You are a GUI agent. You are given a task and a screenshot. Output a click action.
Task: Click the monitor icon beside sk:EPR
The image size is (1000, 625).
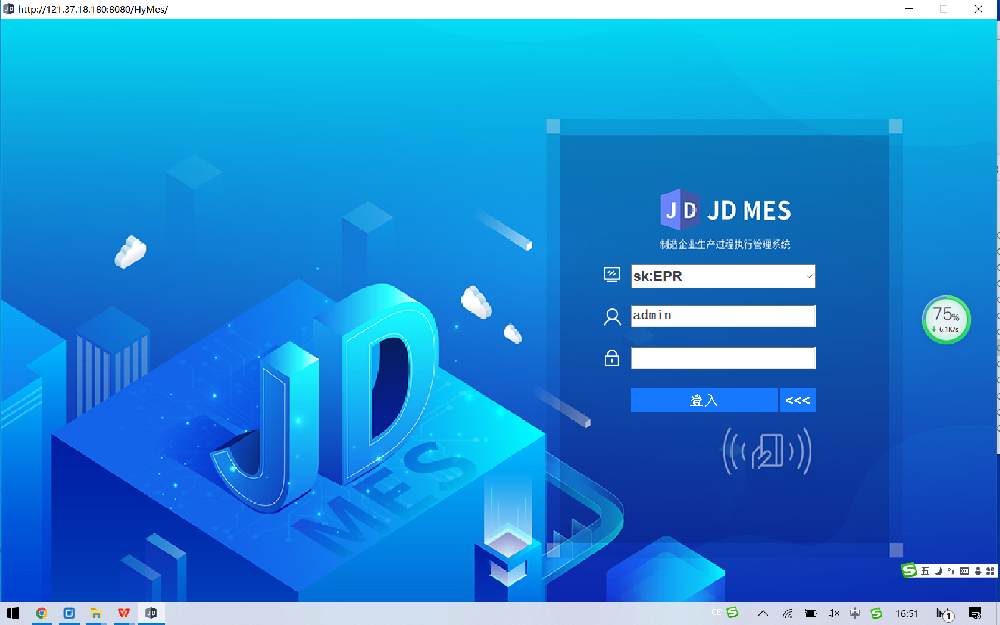click(612, 275)
